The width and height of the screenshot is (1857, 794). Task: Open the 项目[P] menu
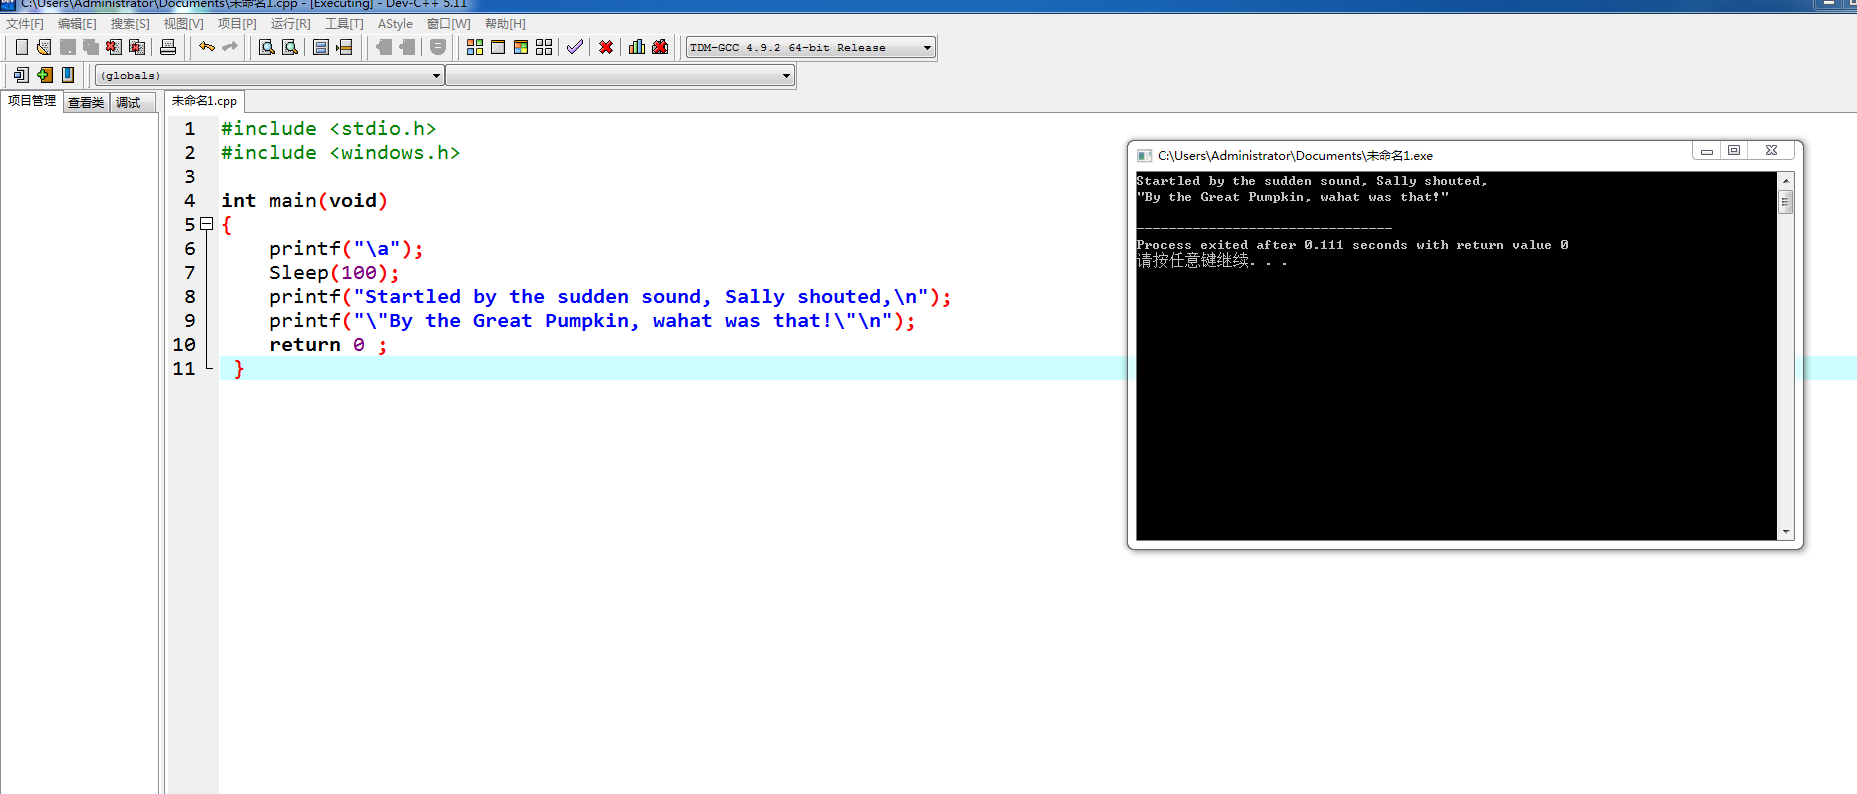(237, 23)
